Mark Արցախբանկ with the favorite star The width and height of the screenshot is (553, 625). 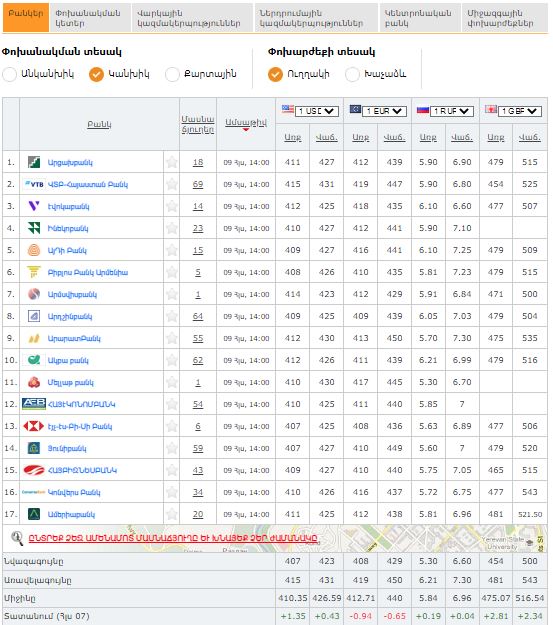click(x=172, y=162)
